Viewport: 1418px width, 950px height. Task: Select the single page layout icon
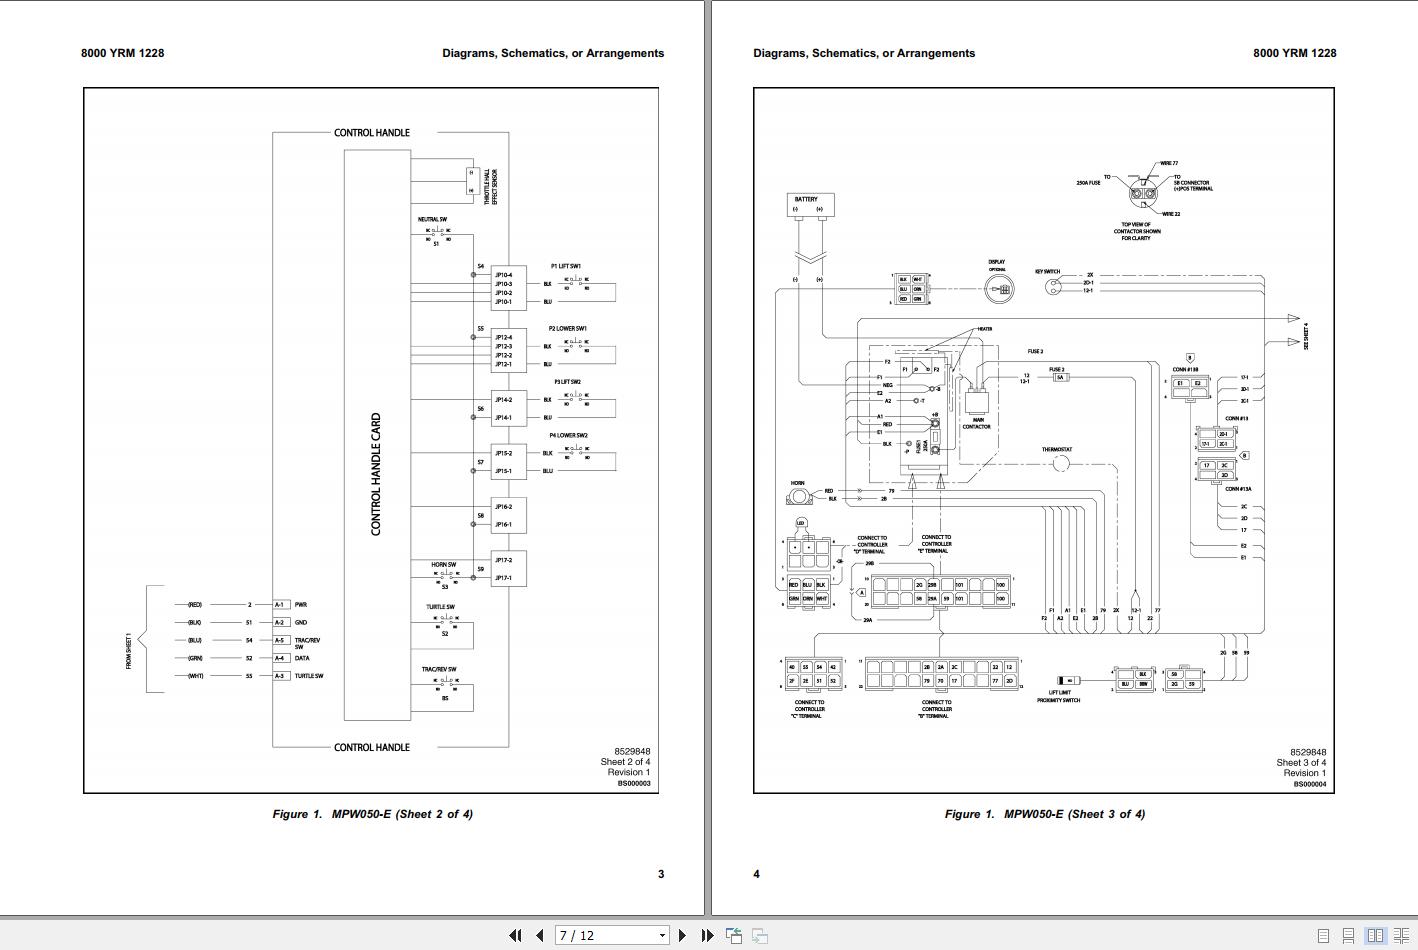pyautogui.click(x=1323, y=935)
